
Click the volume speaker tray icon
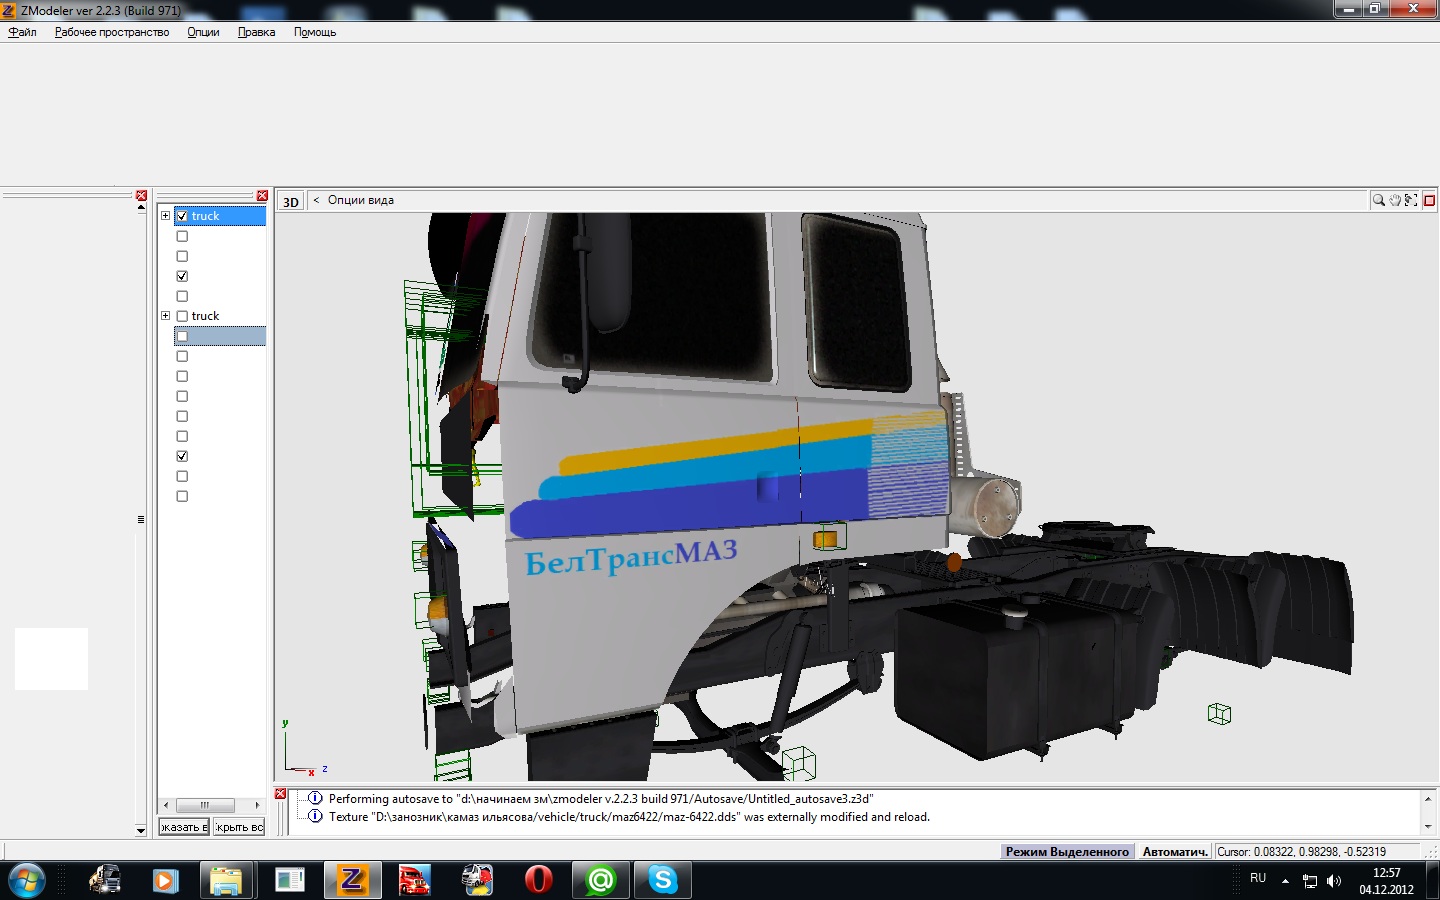1334,881
